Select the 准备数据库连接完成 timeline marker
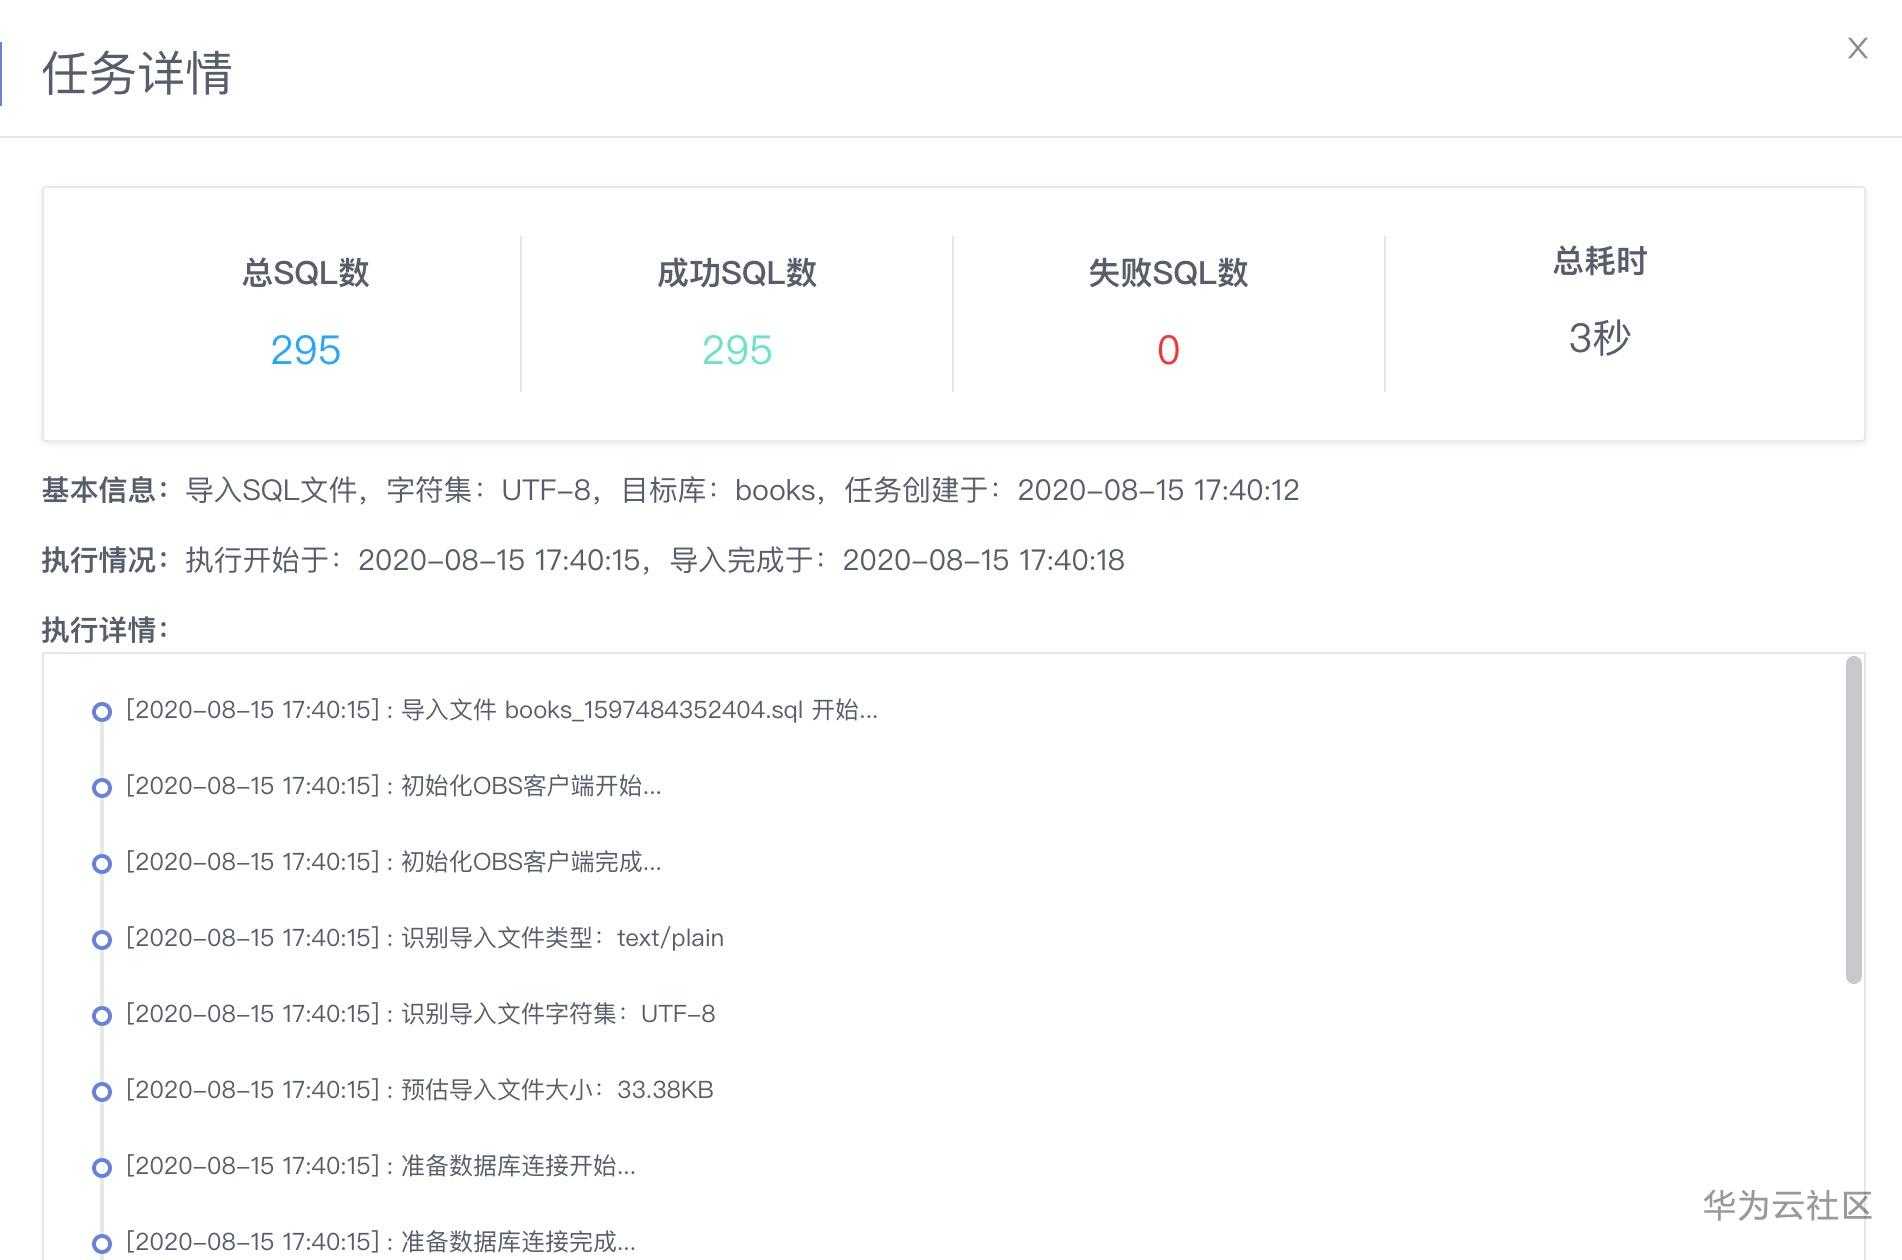Viewport: 1902px width, 1260px height. point(101,1242)
